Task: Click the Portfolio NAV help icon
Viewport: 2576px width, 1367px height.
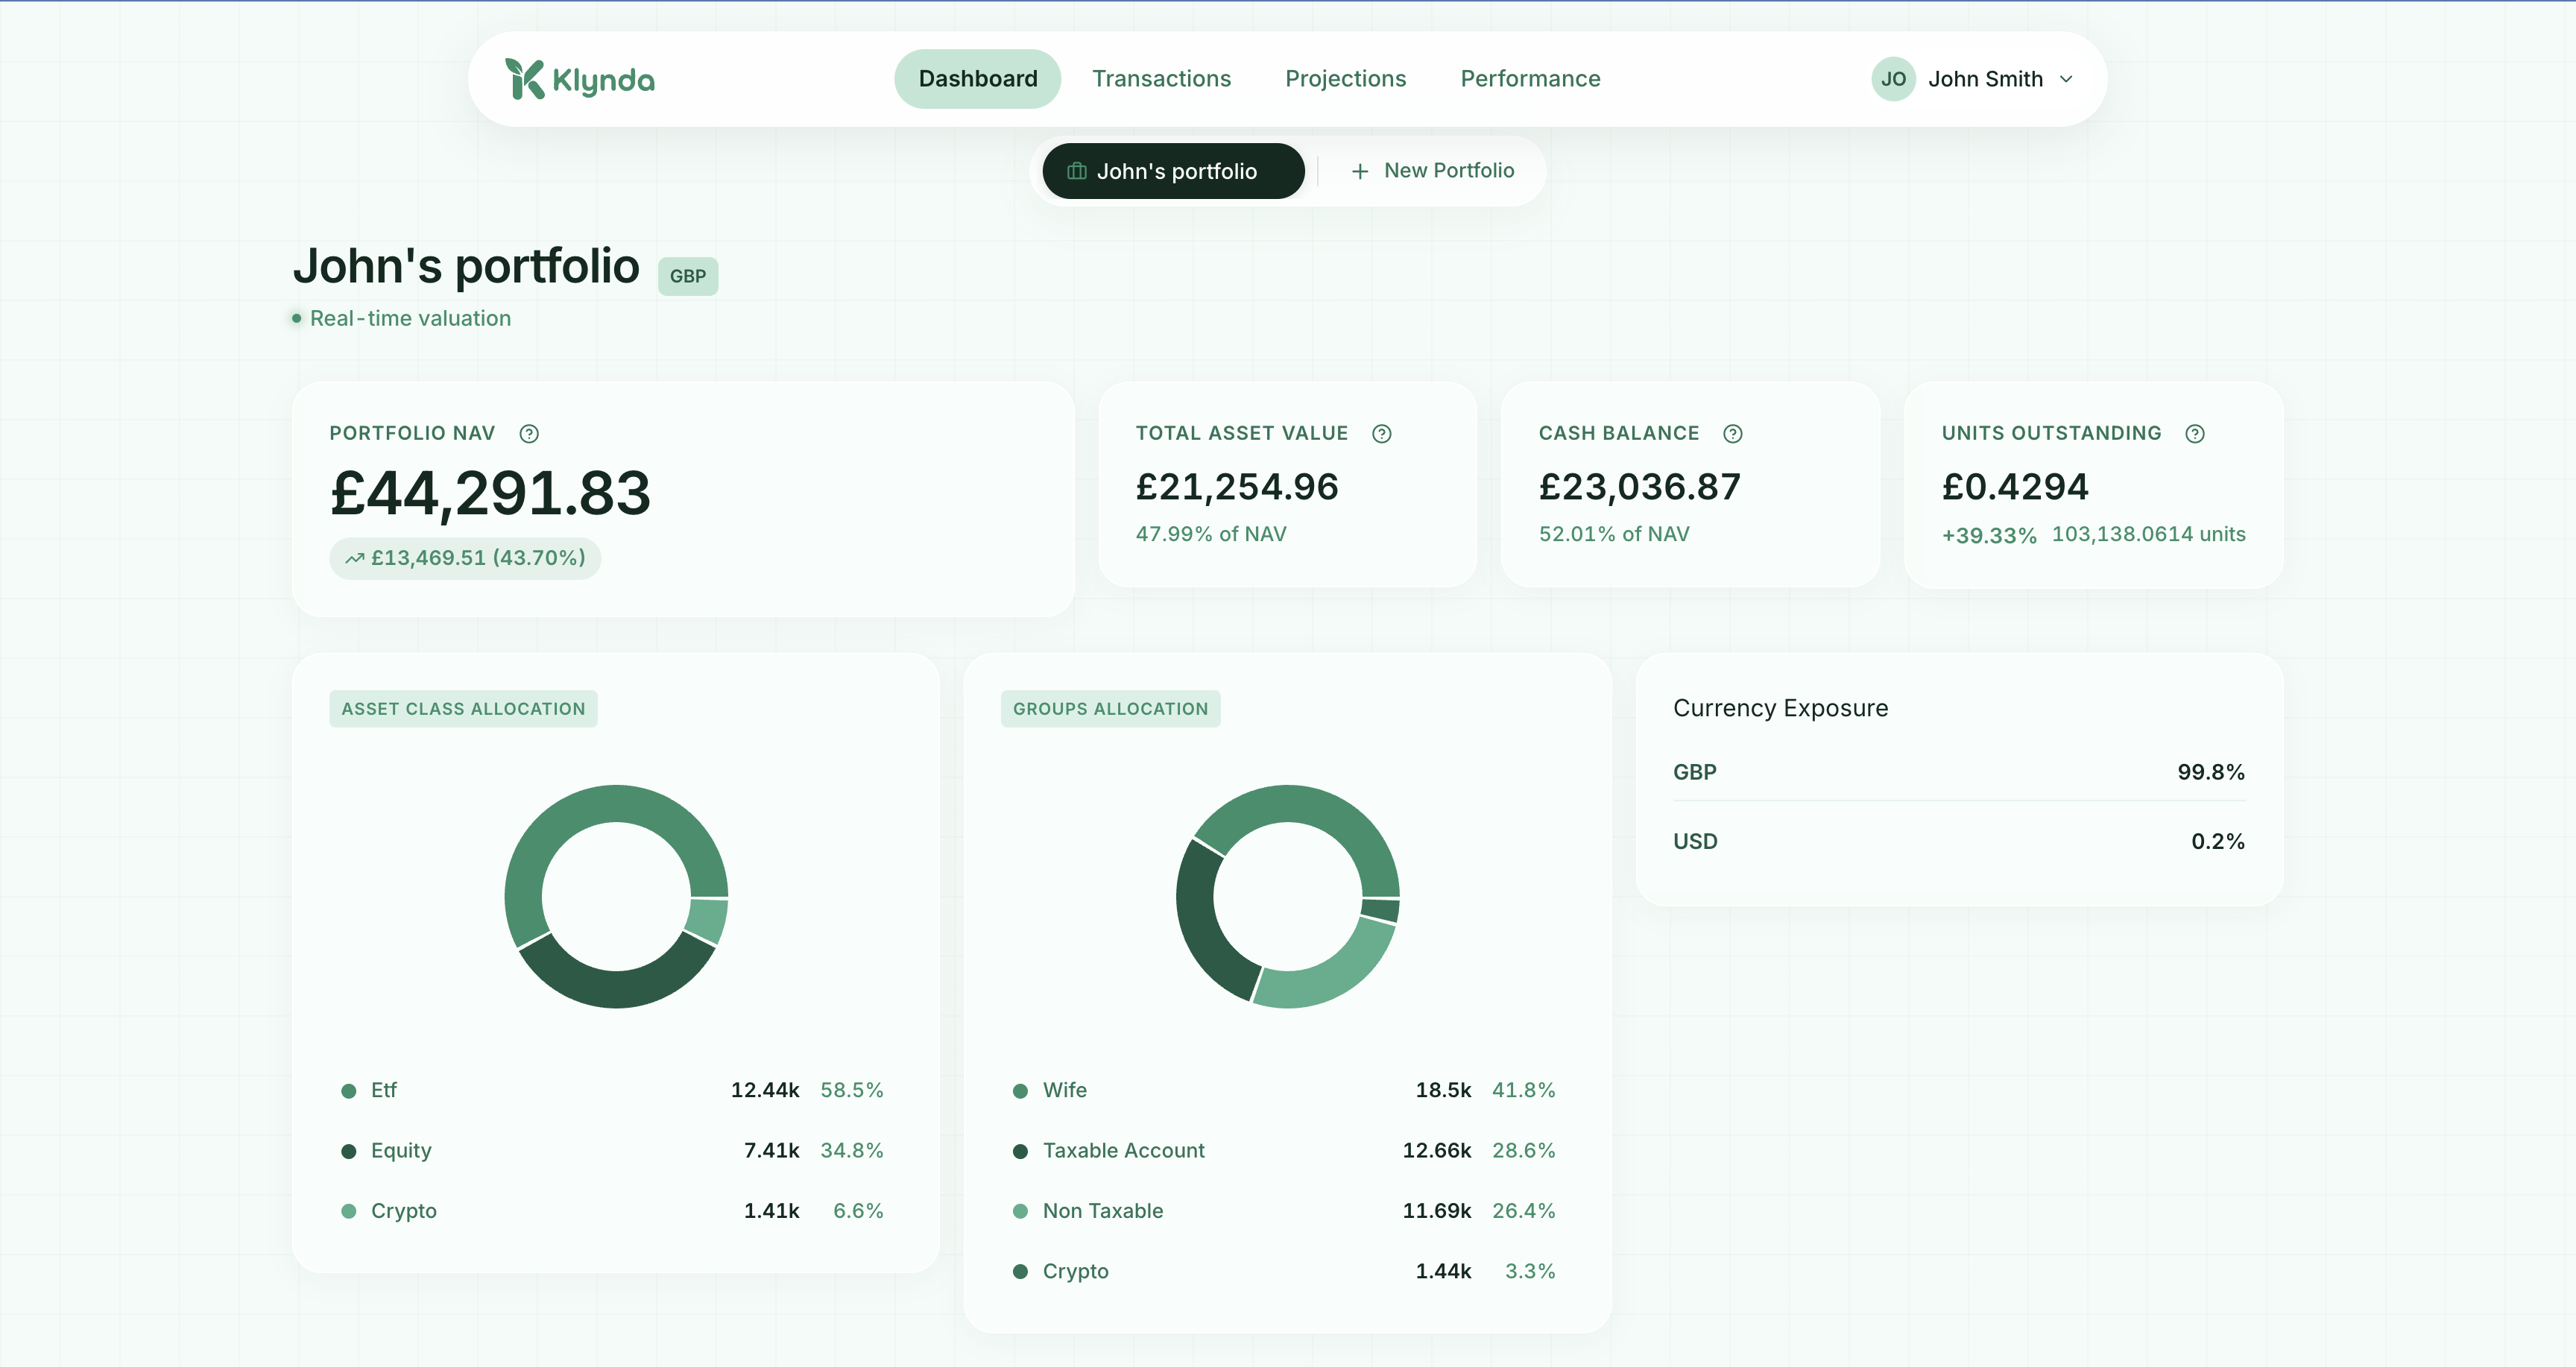Action: 529,433
